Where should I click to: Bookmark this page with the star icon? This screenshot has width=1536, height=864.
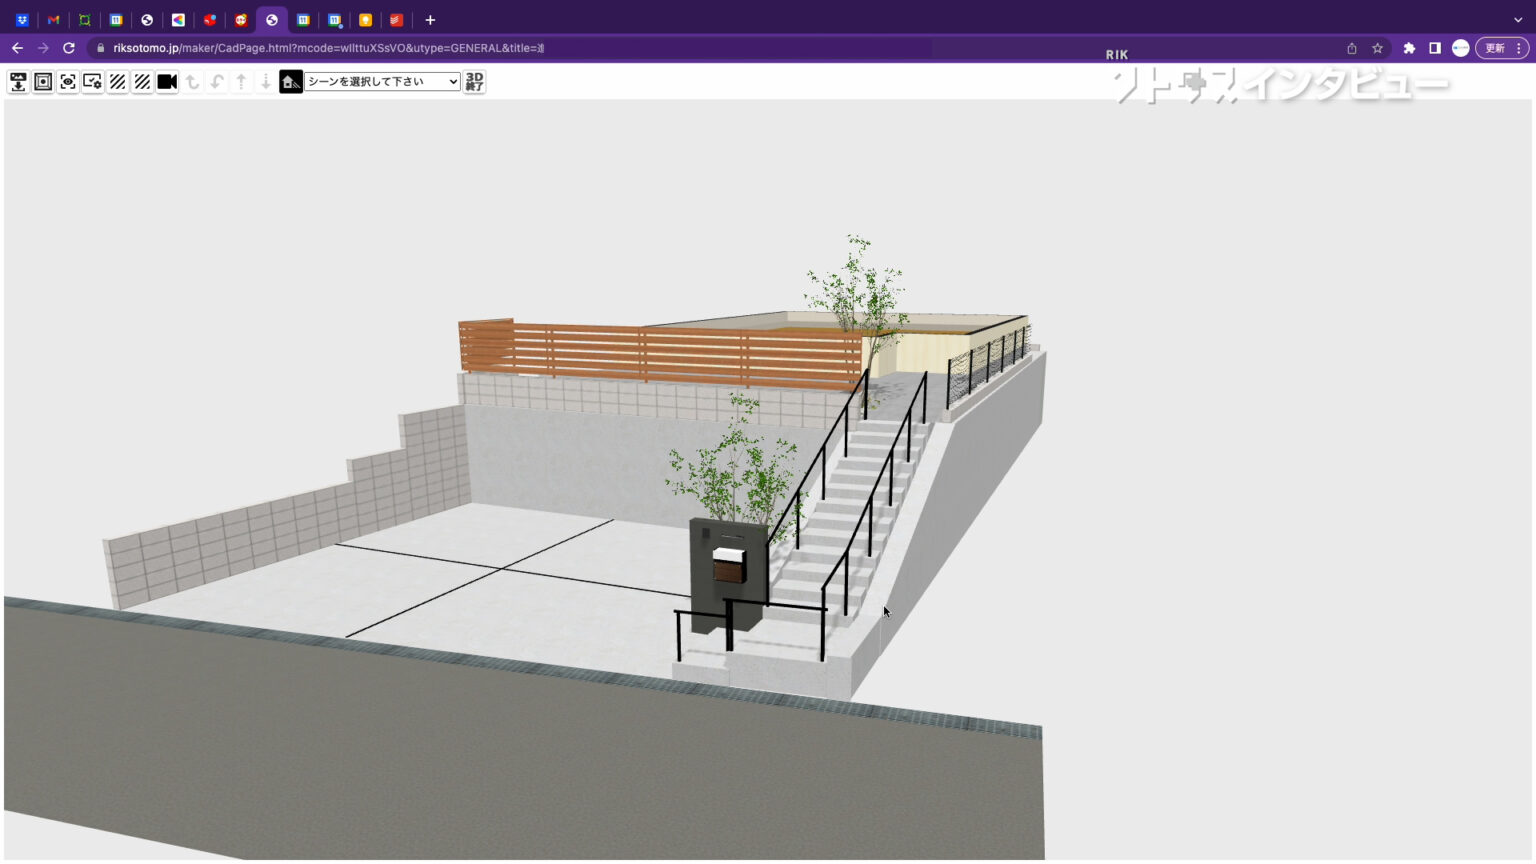(1377, 48)
